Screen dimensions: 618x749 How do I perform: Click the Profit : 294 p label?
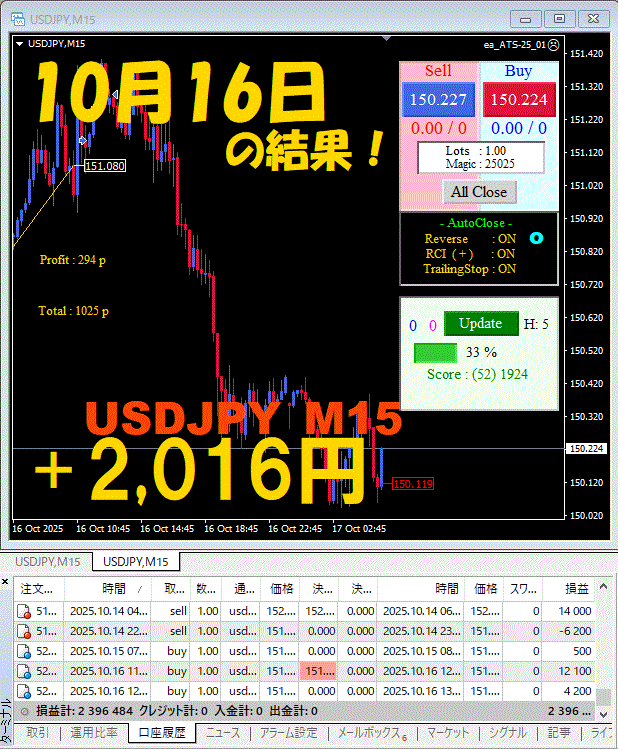click(x=73, y=260)
